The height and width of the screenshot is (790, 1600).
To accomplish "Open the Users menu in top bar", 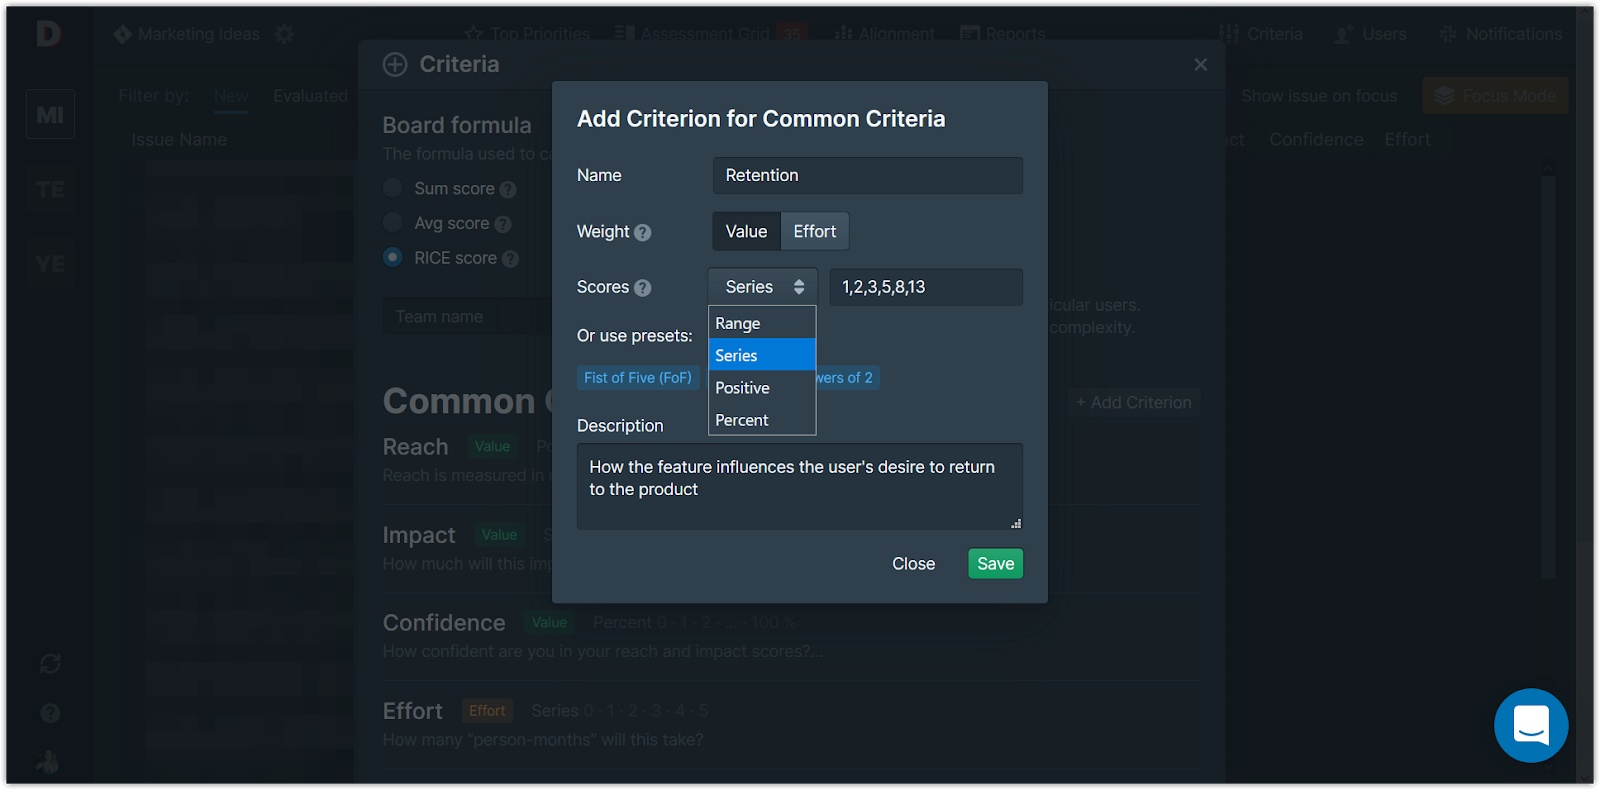I will pos(1371,34).
